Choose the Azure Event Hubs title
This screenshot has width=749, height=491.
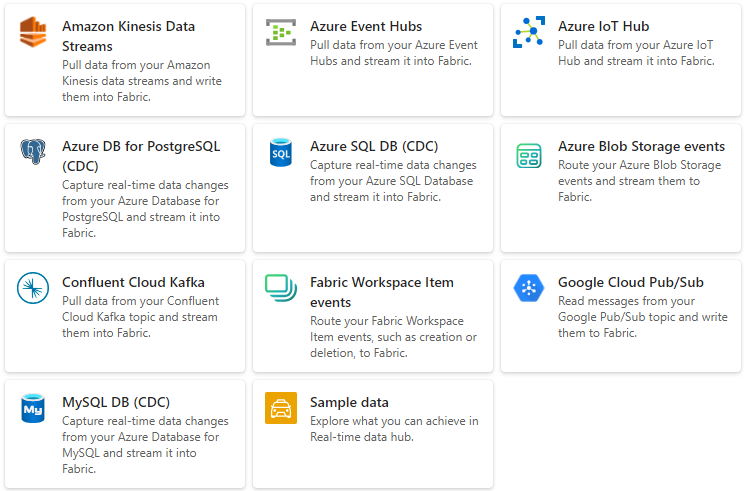click(366, 26)
